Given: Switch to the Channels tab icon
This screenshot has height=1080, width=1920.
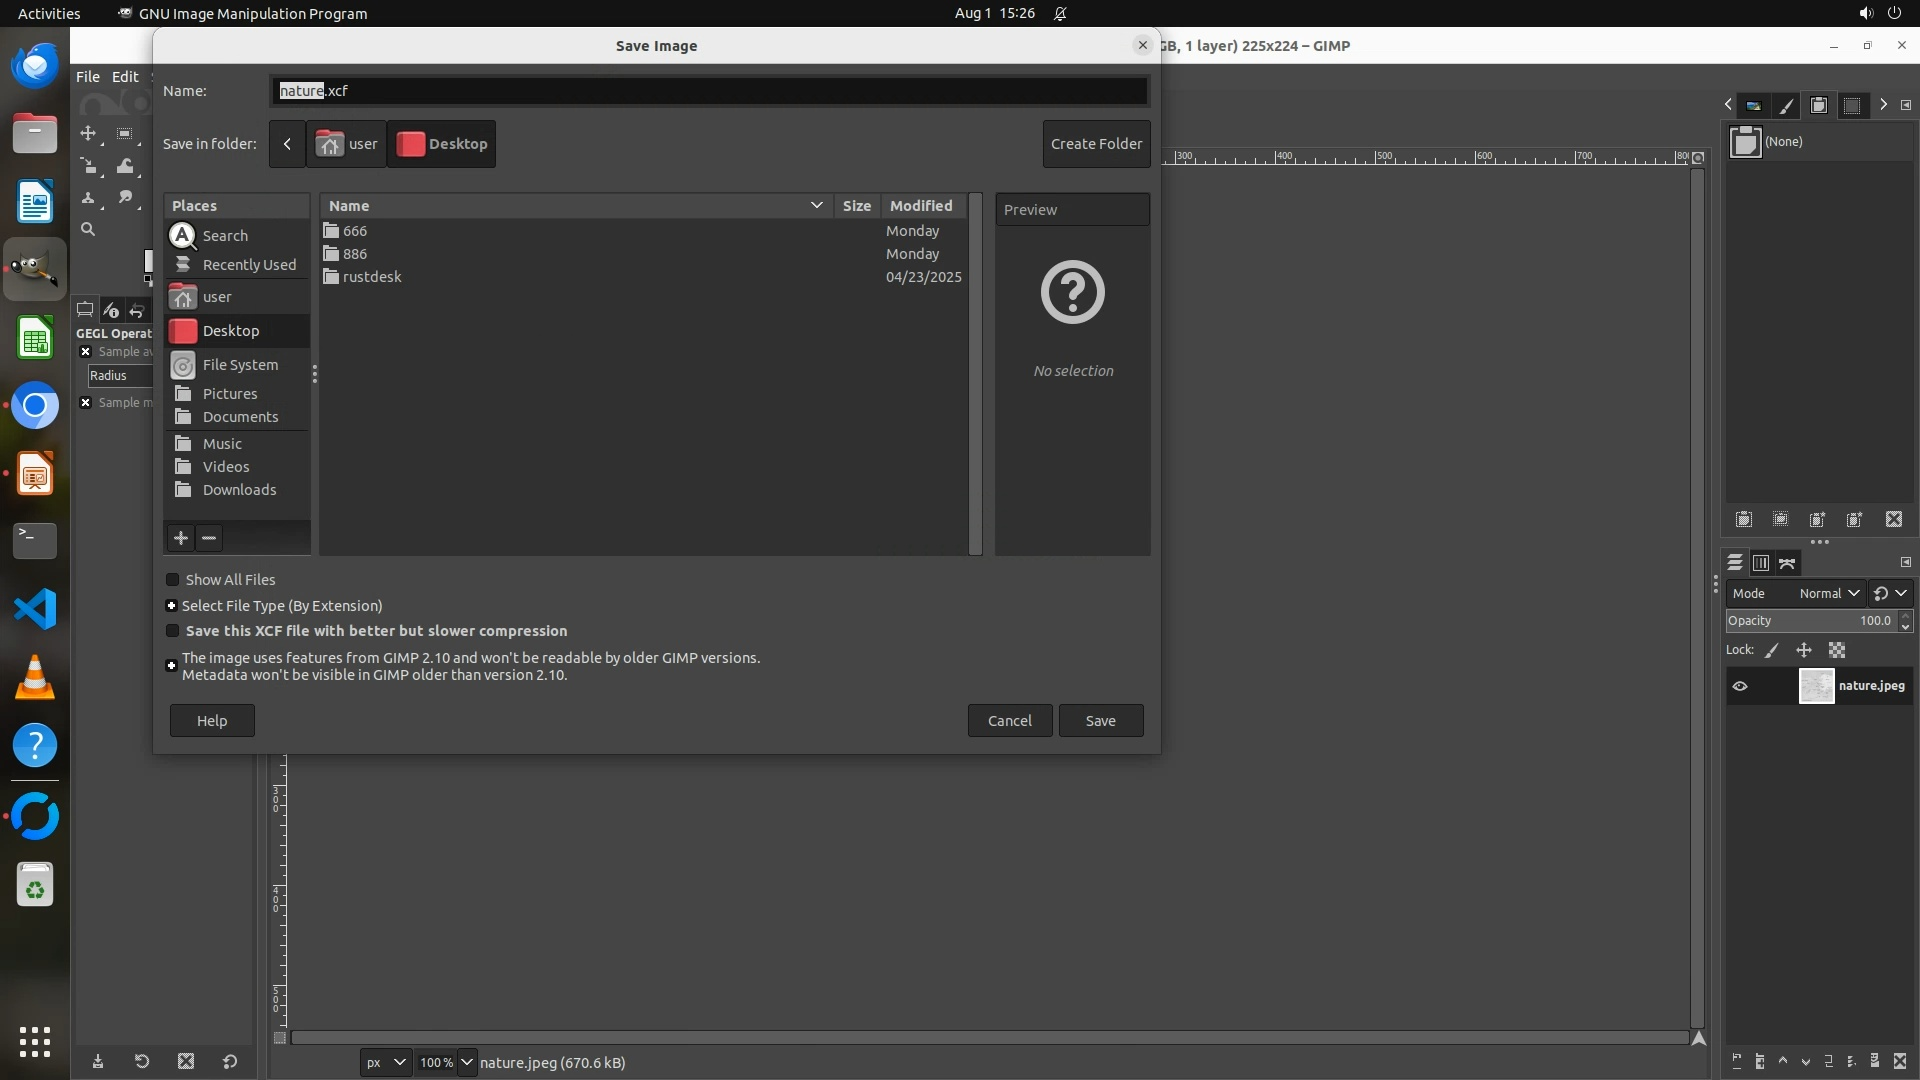Looking at the screenshot, I should coord(1761,563).
